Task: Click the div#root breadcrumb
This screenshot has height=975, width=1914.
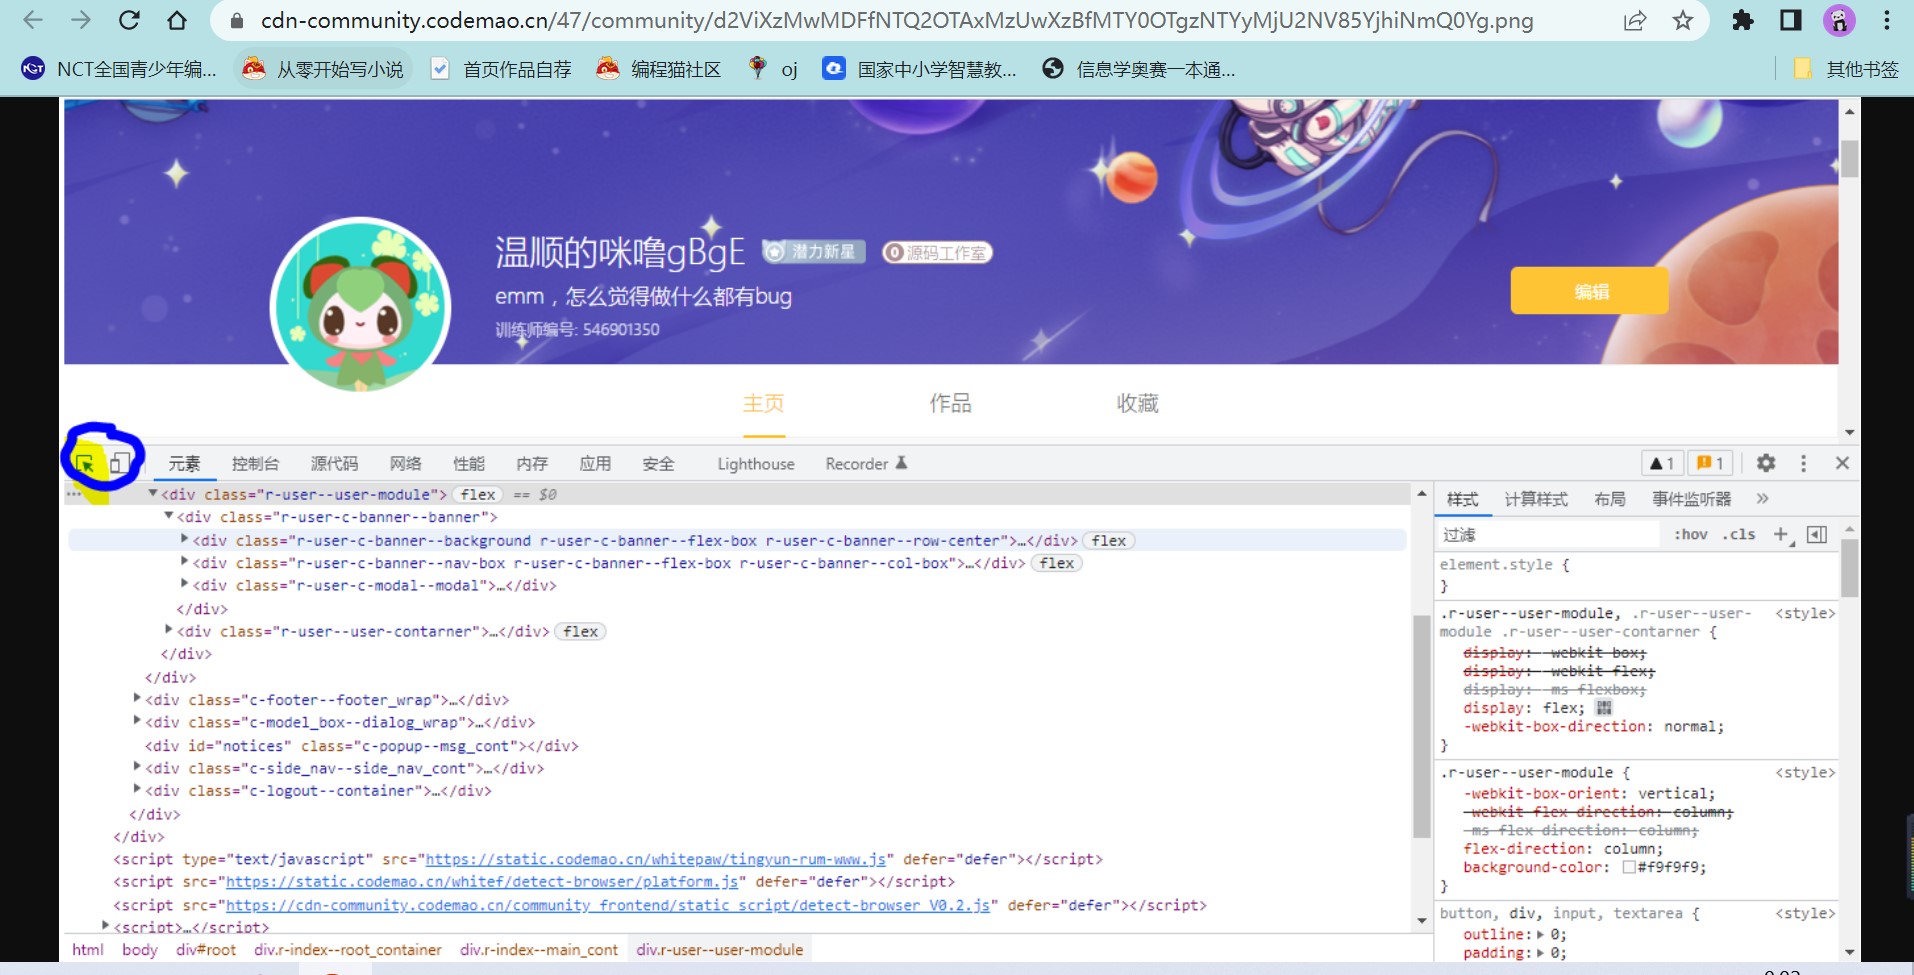Action: (206, 949)
